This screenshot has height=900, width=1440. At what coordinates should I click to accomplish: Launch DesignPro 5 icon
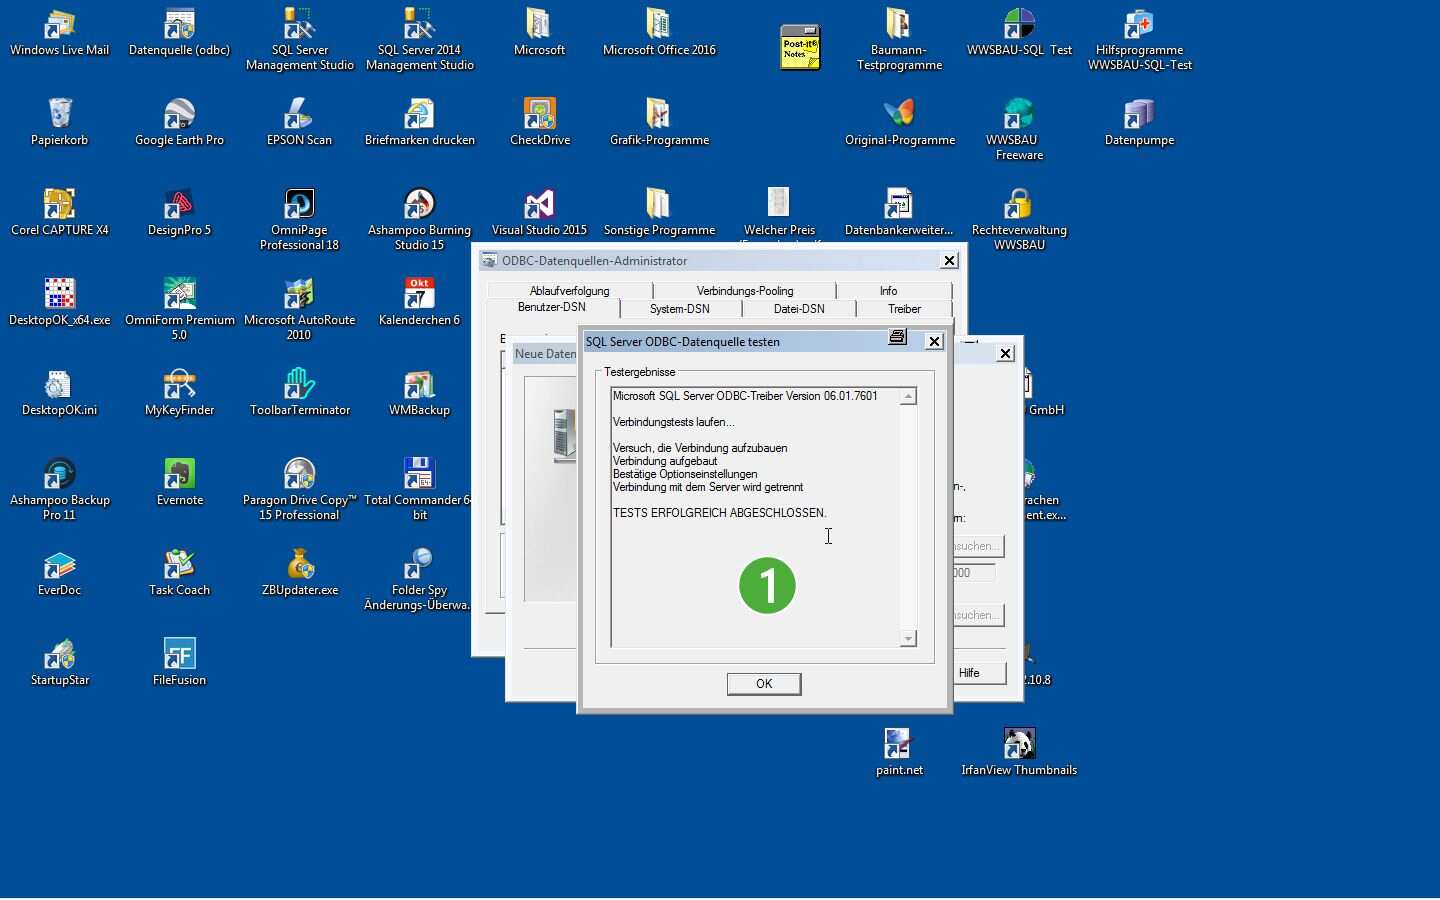point(180,213)
